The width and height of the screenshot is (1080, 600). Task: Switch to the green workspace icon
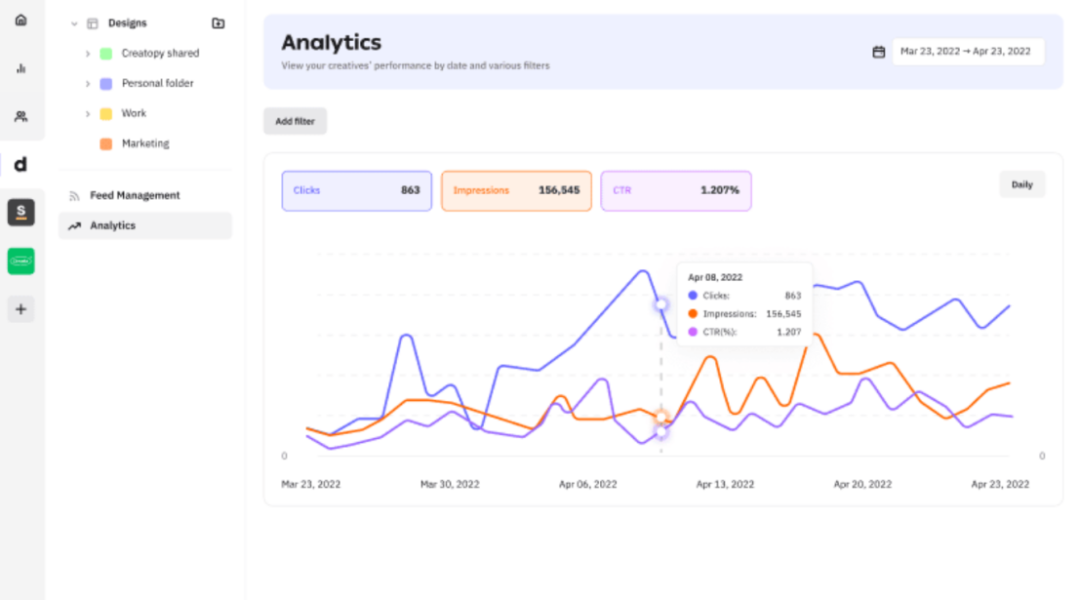21,261
